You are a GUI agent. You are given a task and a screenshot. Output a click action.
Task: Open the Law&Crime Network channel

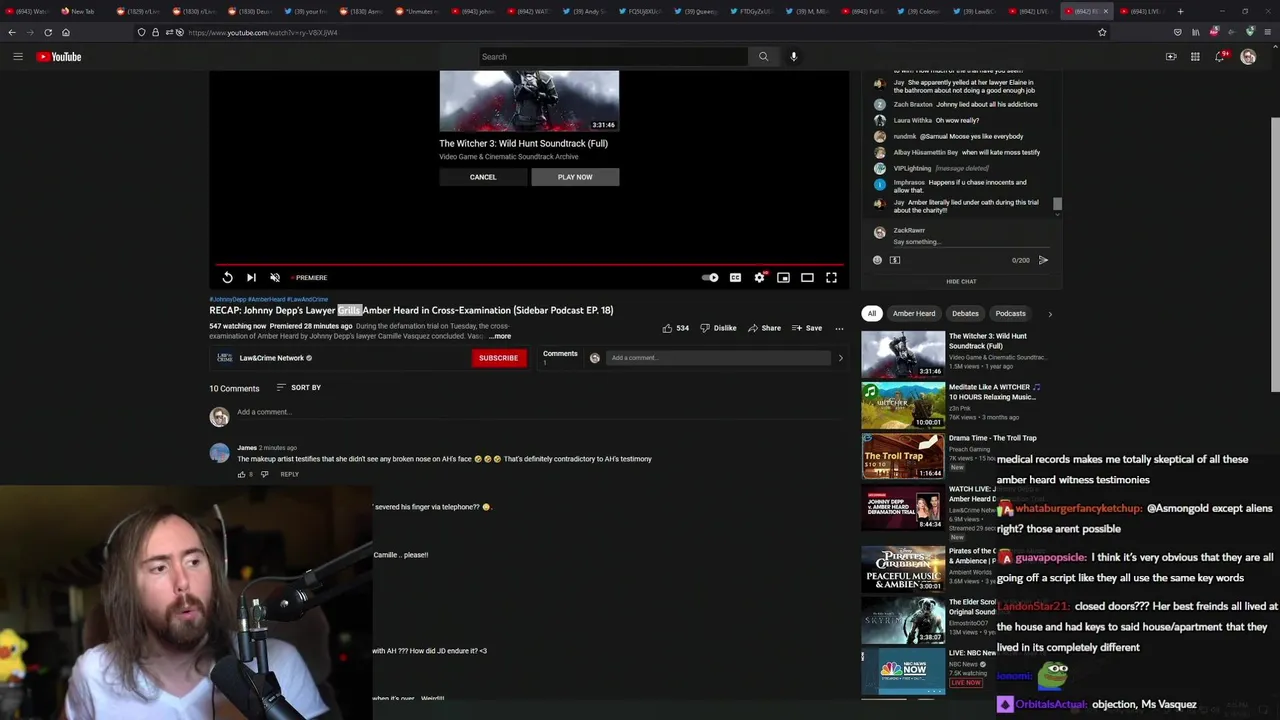271,358
